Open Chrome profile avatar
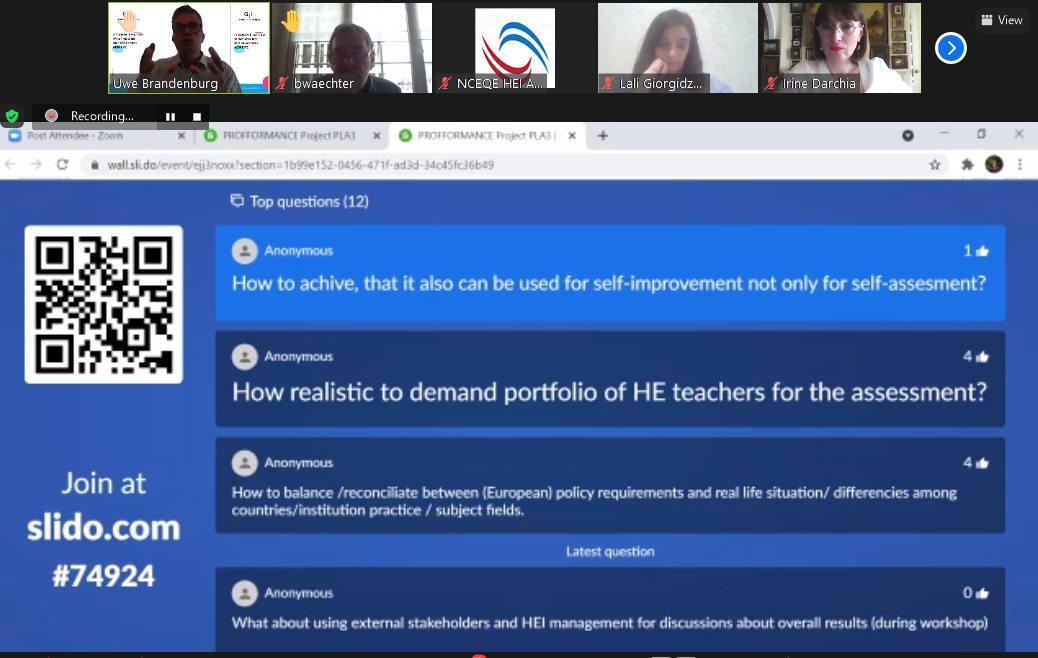 [993, 165]
